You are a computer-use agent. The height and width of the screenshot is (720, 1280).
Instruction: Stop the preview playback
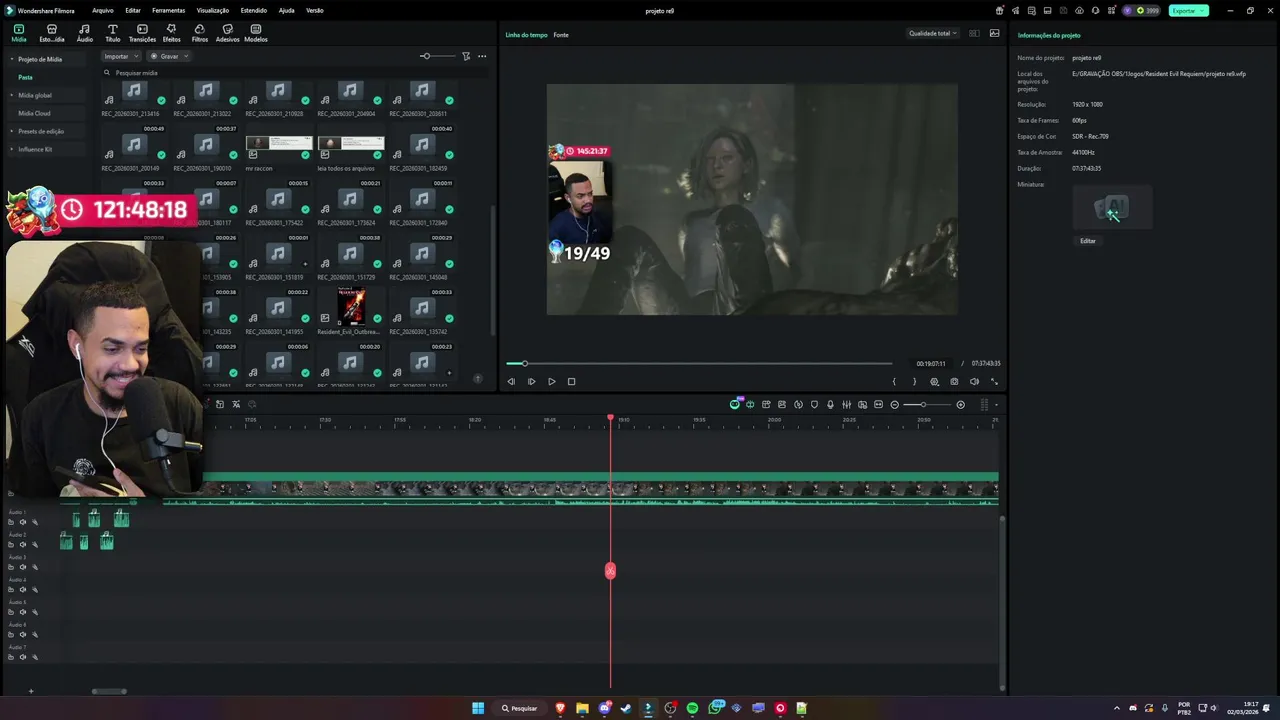coord(571,381)
